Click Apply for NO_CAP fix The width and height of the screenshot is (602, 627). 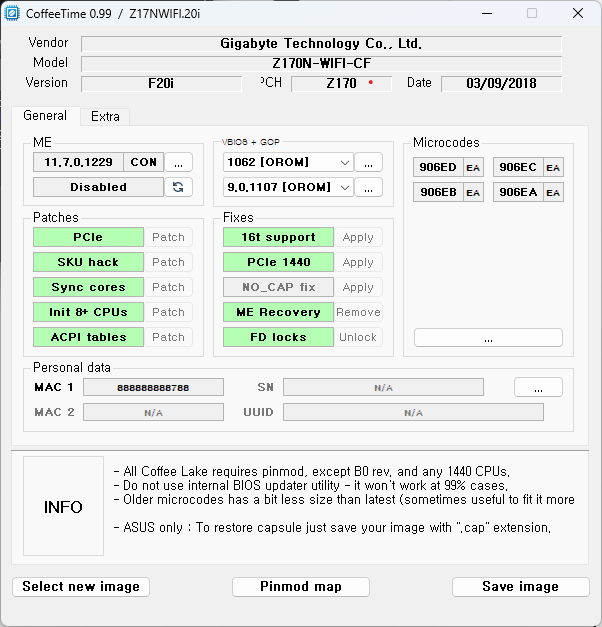coord(358,287)
